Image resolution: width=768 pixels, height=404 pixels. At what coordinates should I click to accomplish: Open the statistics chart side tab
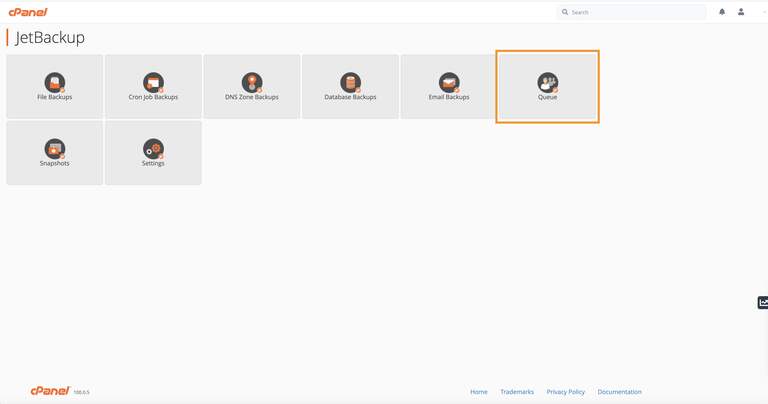(x=763, y=303)
